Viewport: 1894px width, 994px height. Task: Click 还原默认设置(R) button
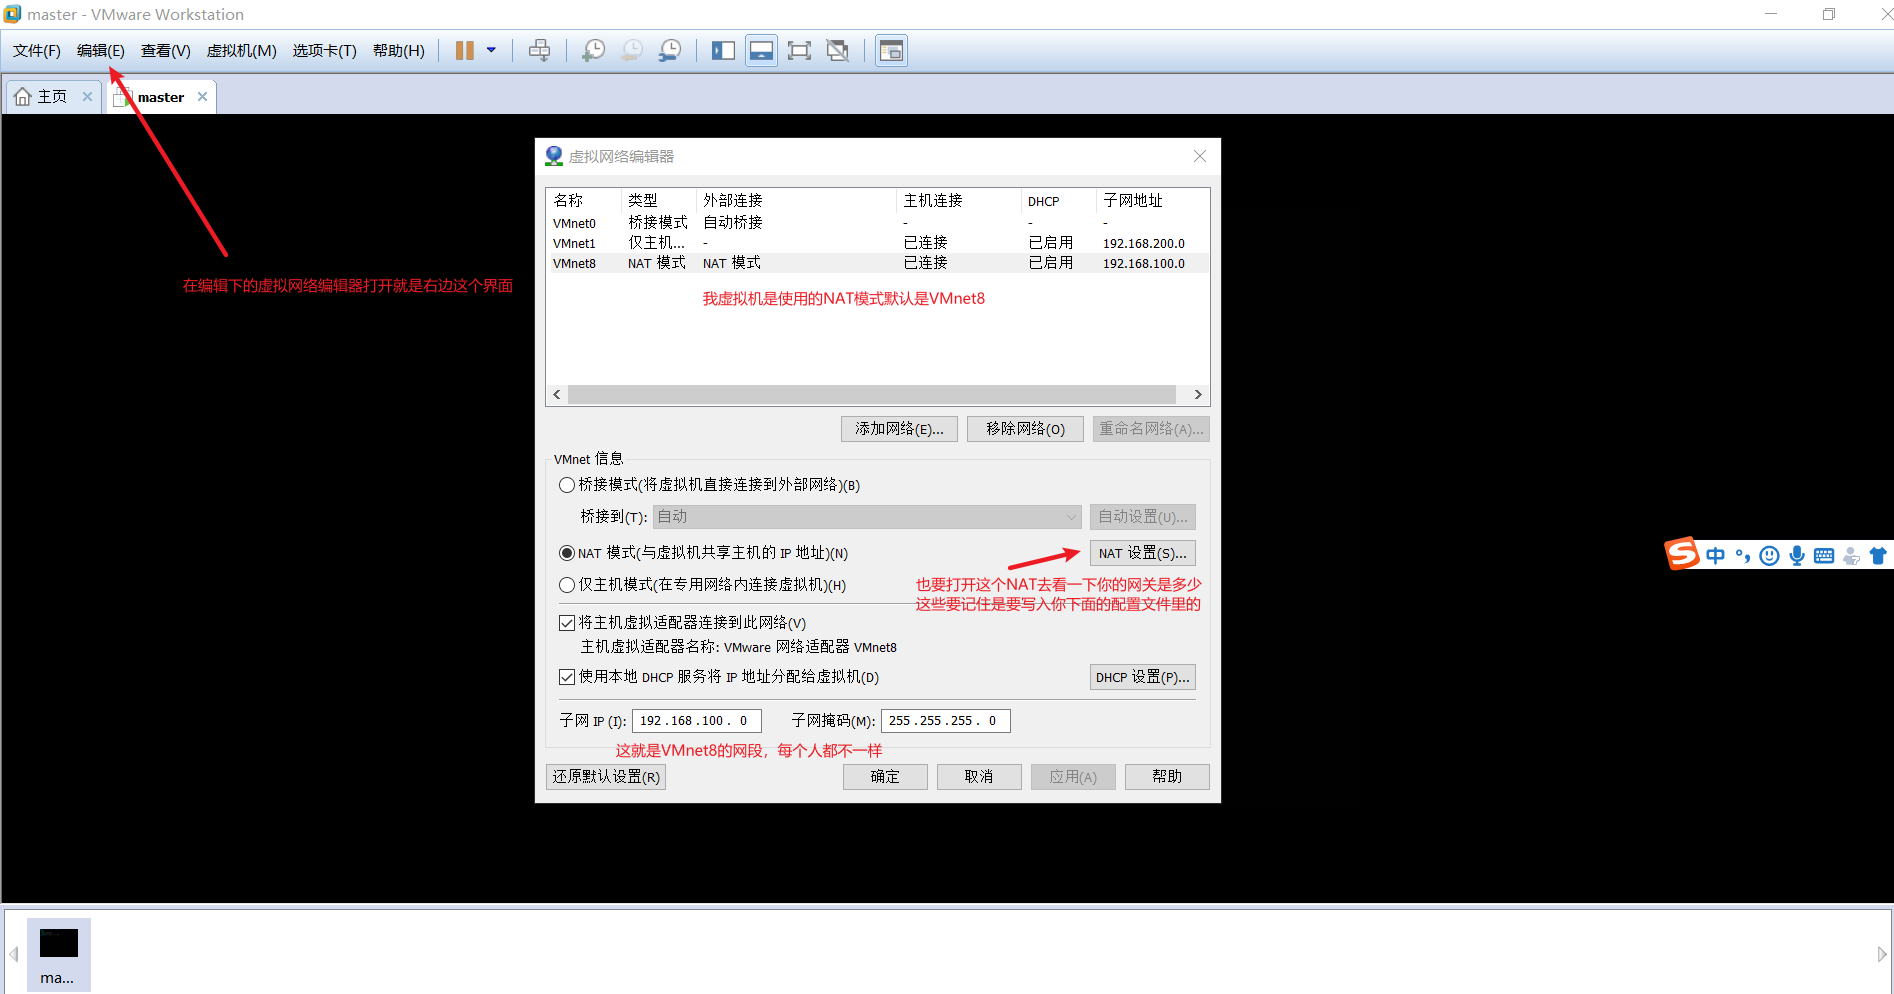click(606, 777)
